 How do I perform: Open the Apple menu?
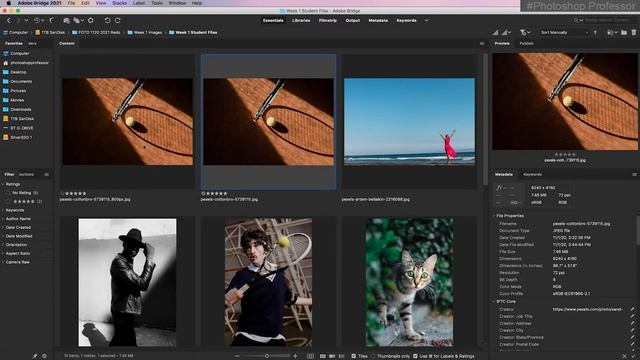9,3
